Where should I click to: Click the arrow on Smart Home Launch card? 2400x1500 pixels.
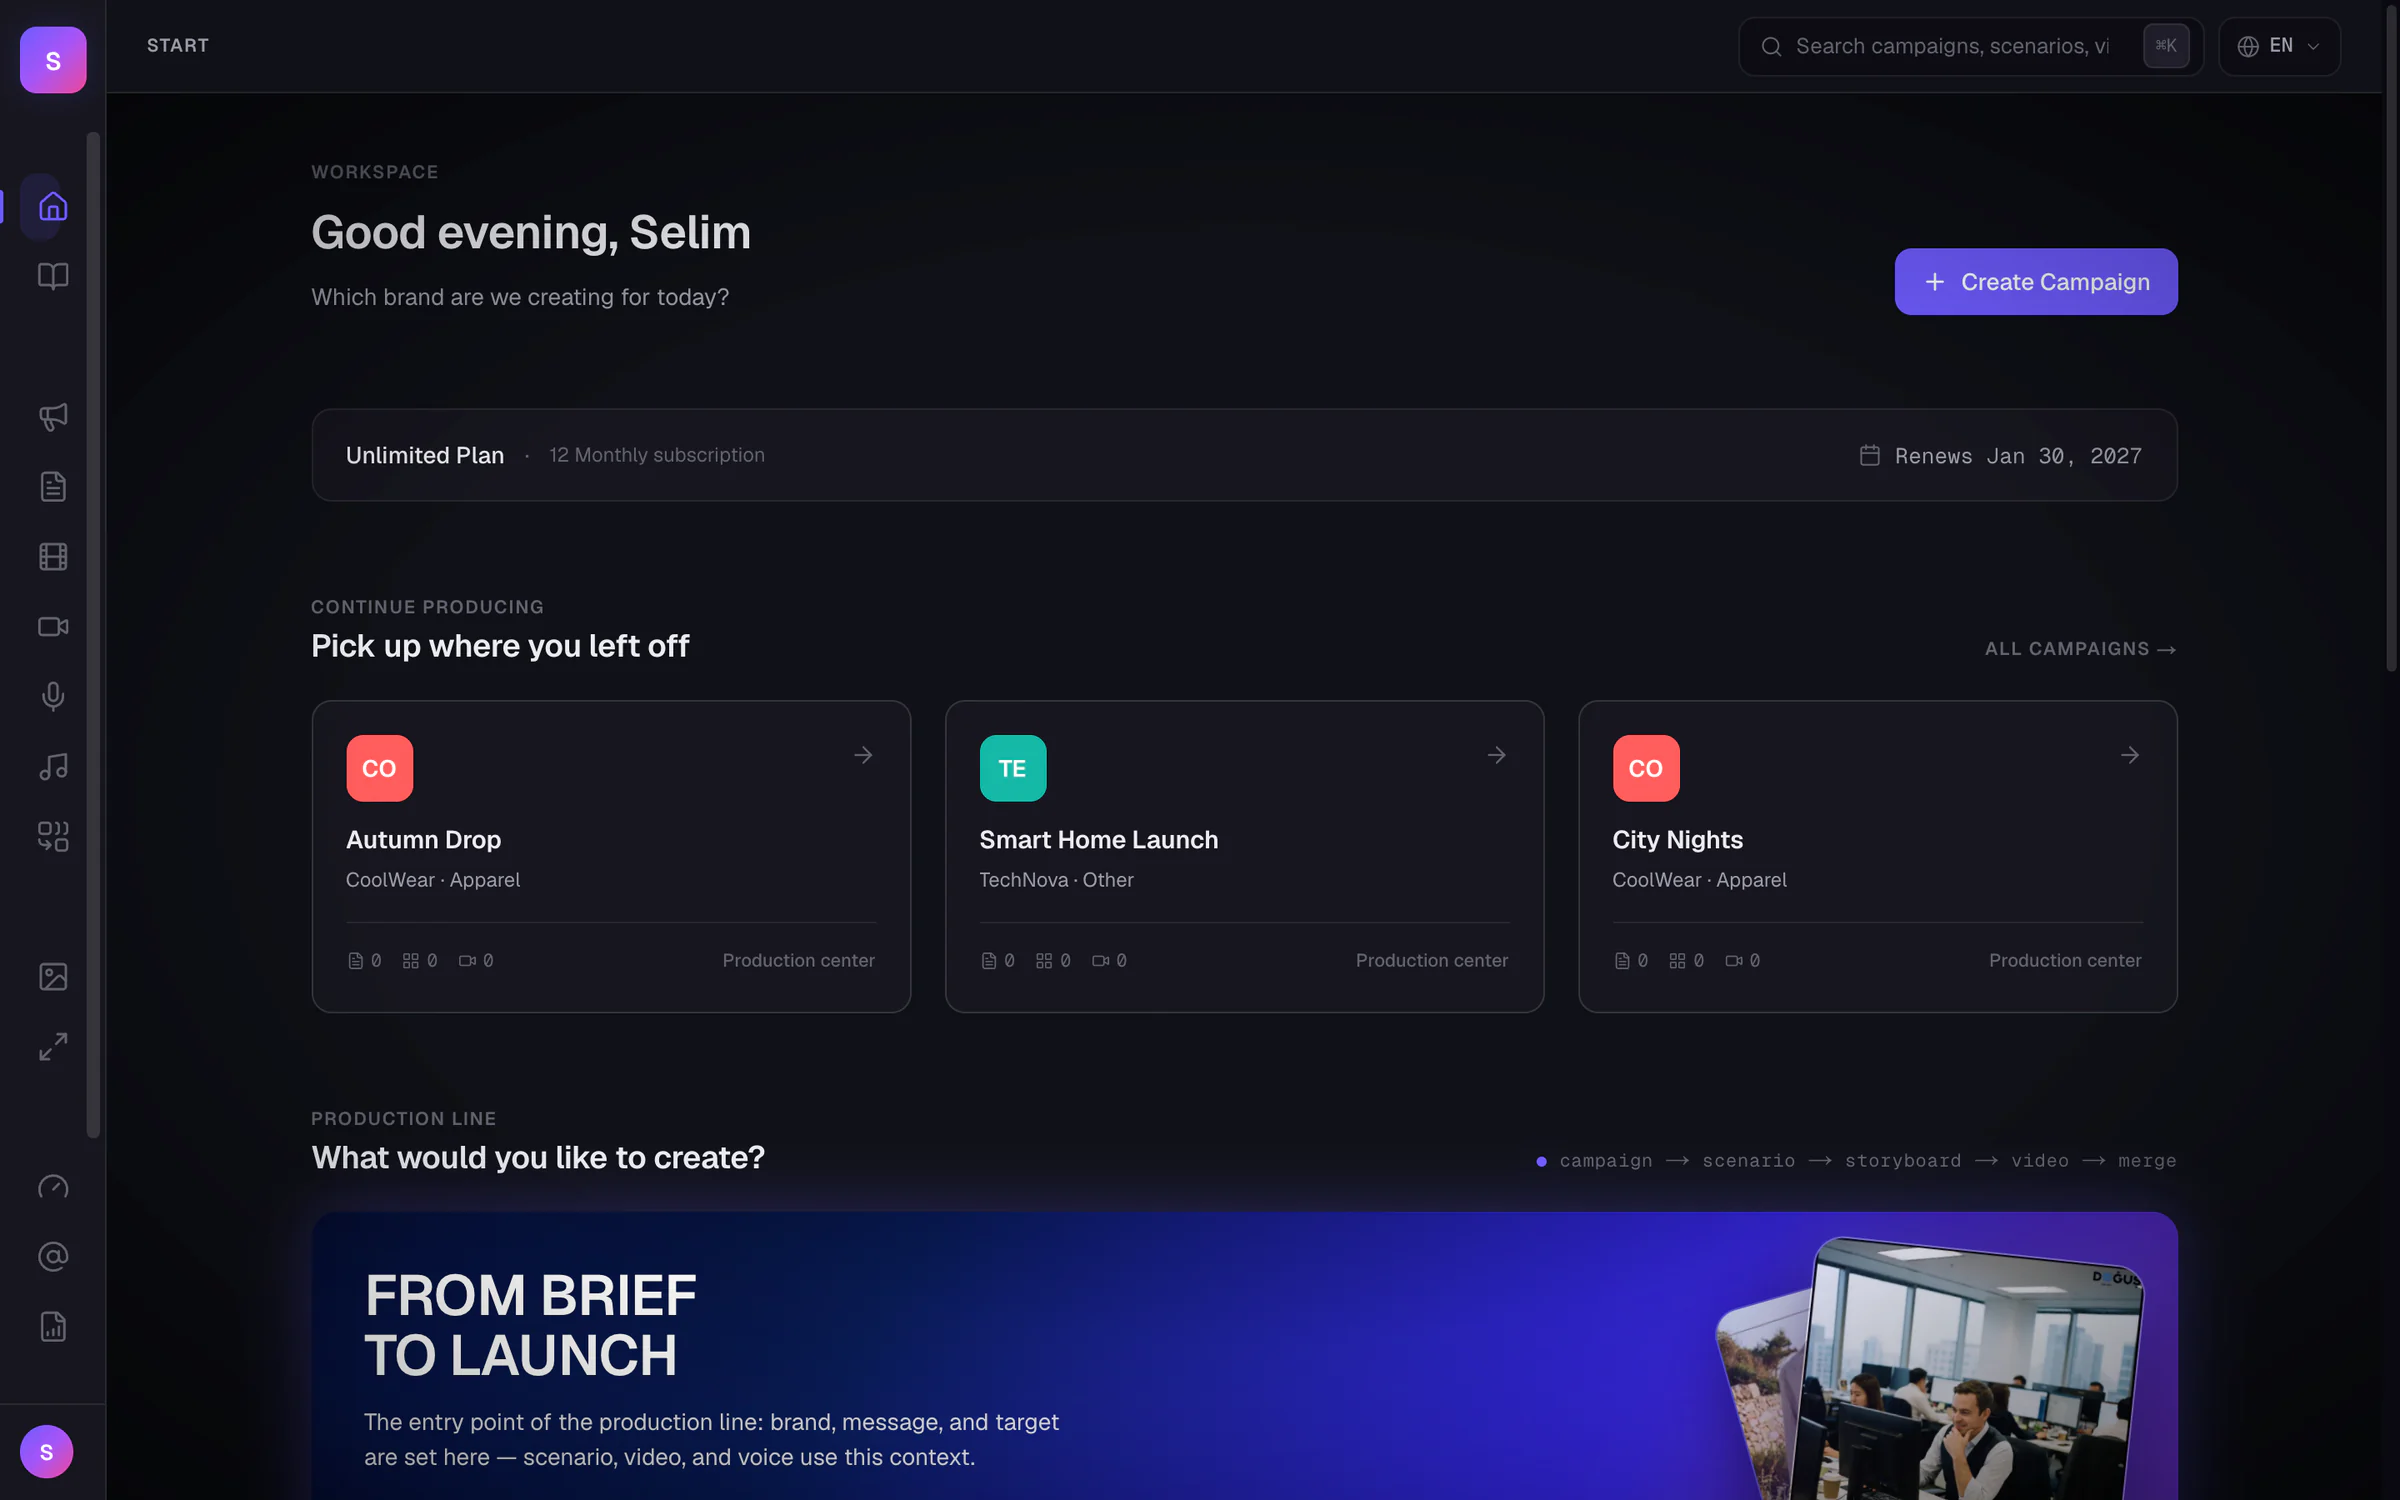(x=1496, y=755)
